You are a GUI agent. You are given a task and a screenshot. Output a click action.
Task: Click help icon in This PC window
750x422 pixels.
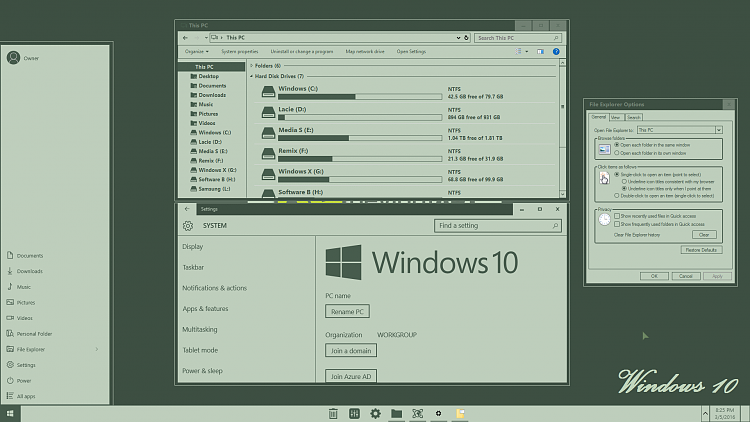click(x=556, y=52)
